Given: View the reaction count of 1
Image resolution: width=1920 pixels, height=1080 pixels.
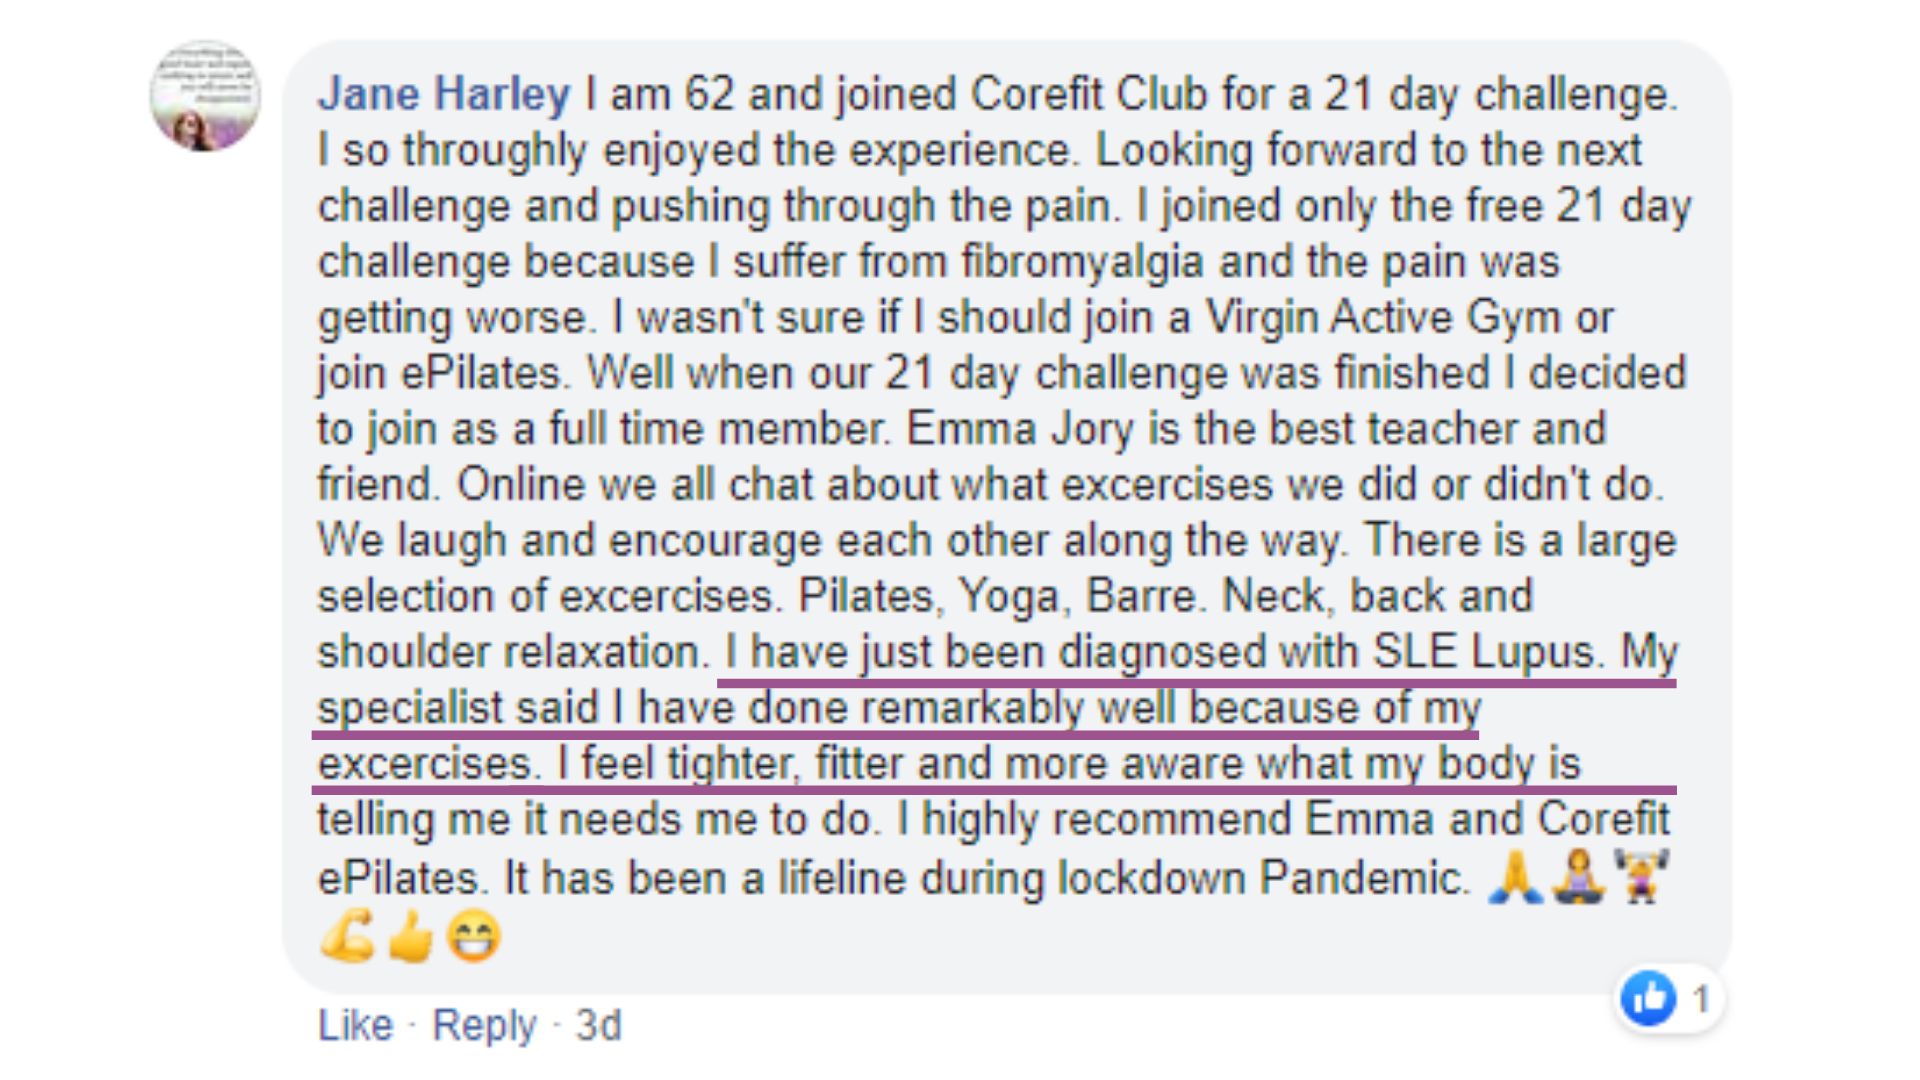Looking at the screenshot, I should (x=1700, y=998).
